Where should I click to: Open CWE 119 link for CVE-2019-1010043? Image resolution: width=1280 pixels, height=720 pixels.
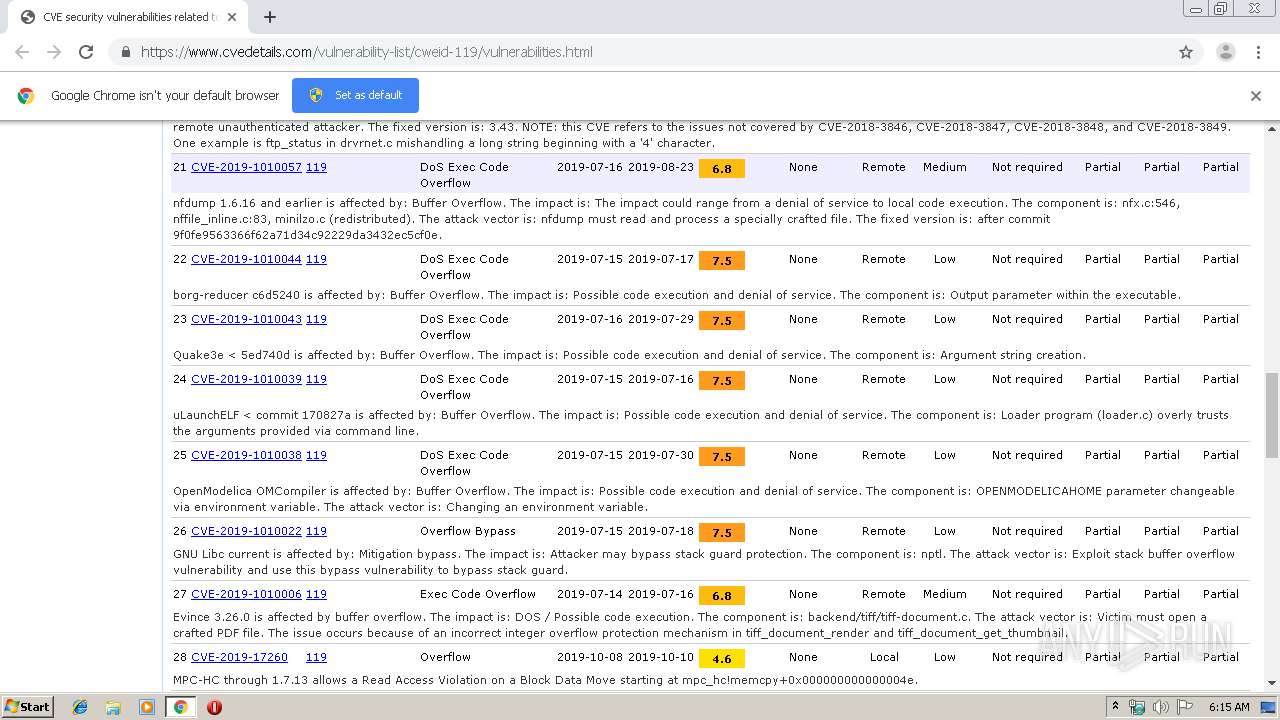[x=316, y=319]
